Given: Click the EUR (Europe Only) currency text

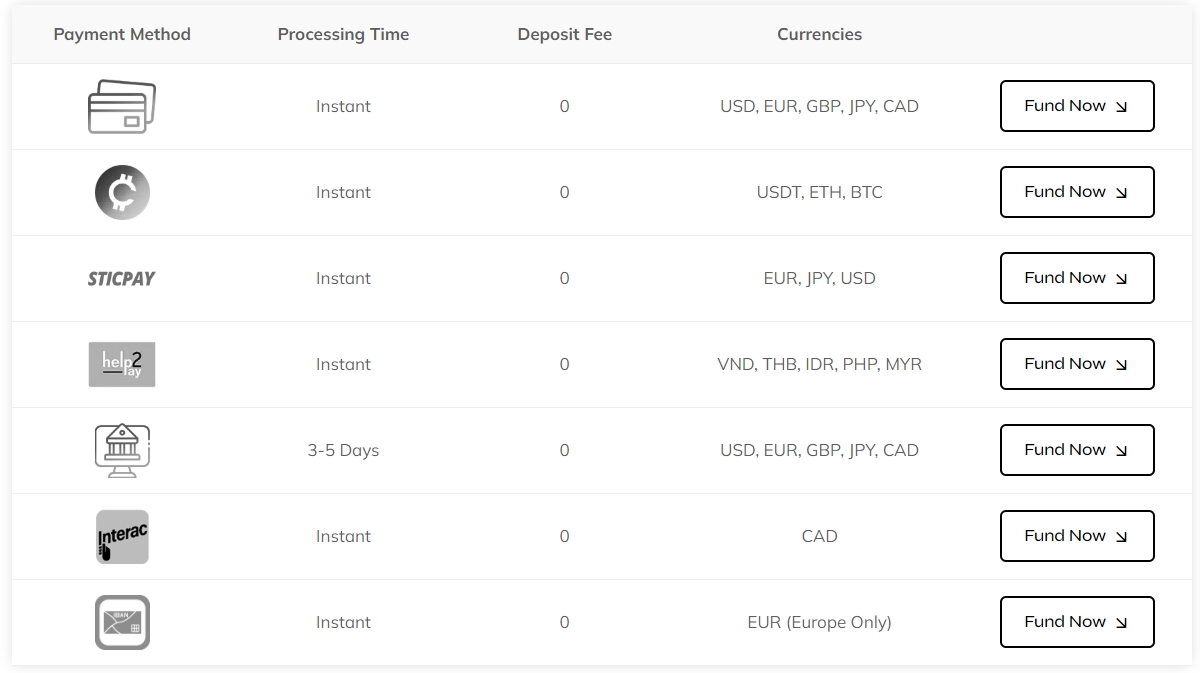Looking at the screenshot, I should [x=819, y=621].
